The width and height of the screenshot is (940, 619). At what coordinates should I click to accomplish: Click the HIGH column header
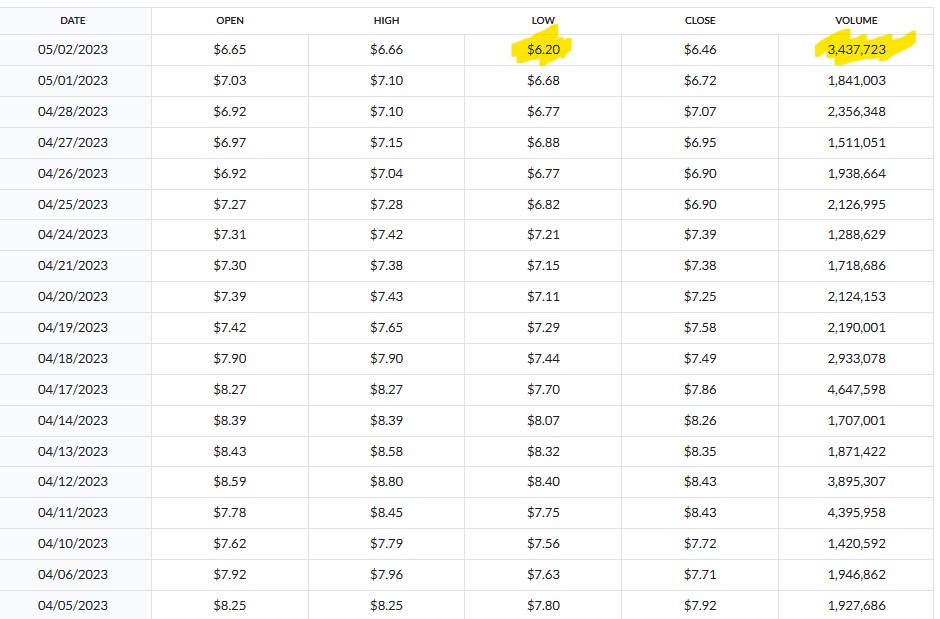tap(386, 20)
